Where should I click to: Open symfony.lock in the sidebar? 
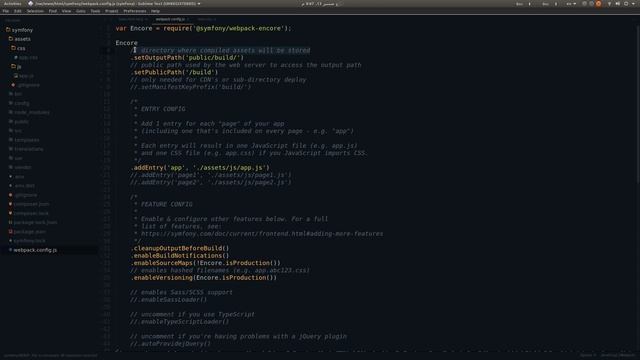29,241
